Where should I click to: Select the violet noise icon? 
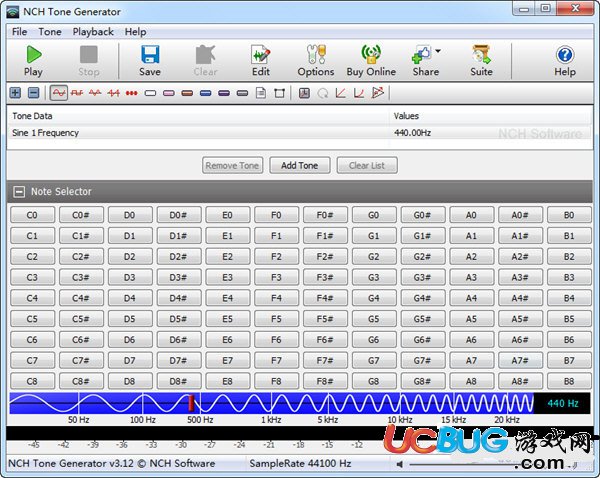[x=224, y=93]
